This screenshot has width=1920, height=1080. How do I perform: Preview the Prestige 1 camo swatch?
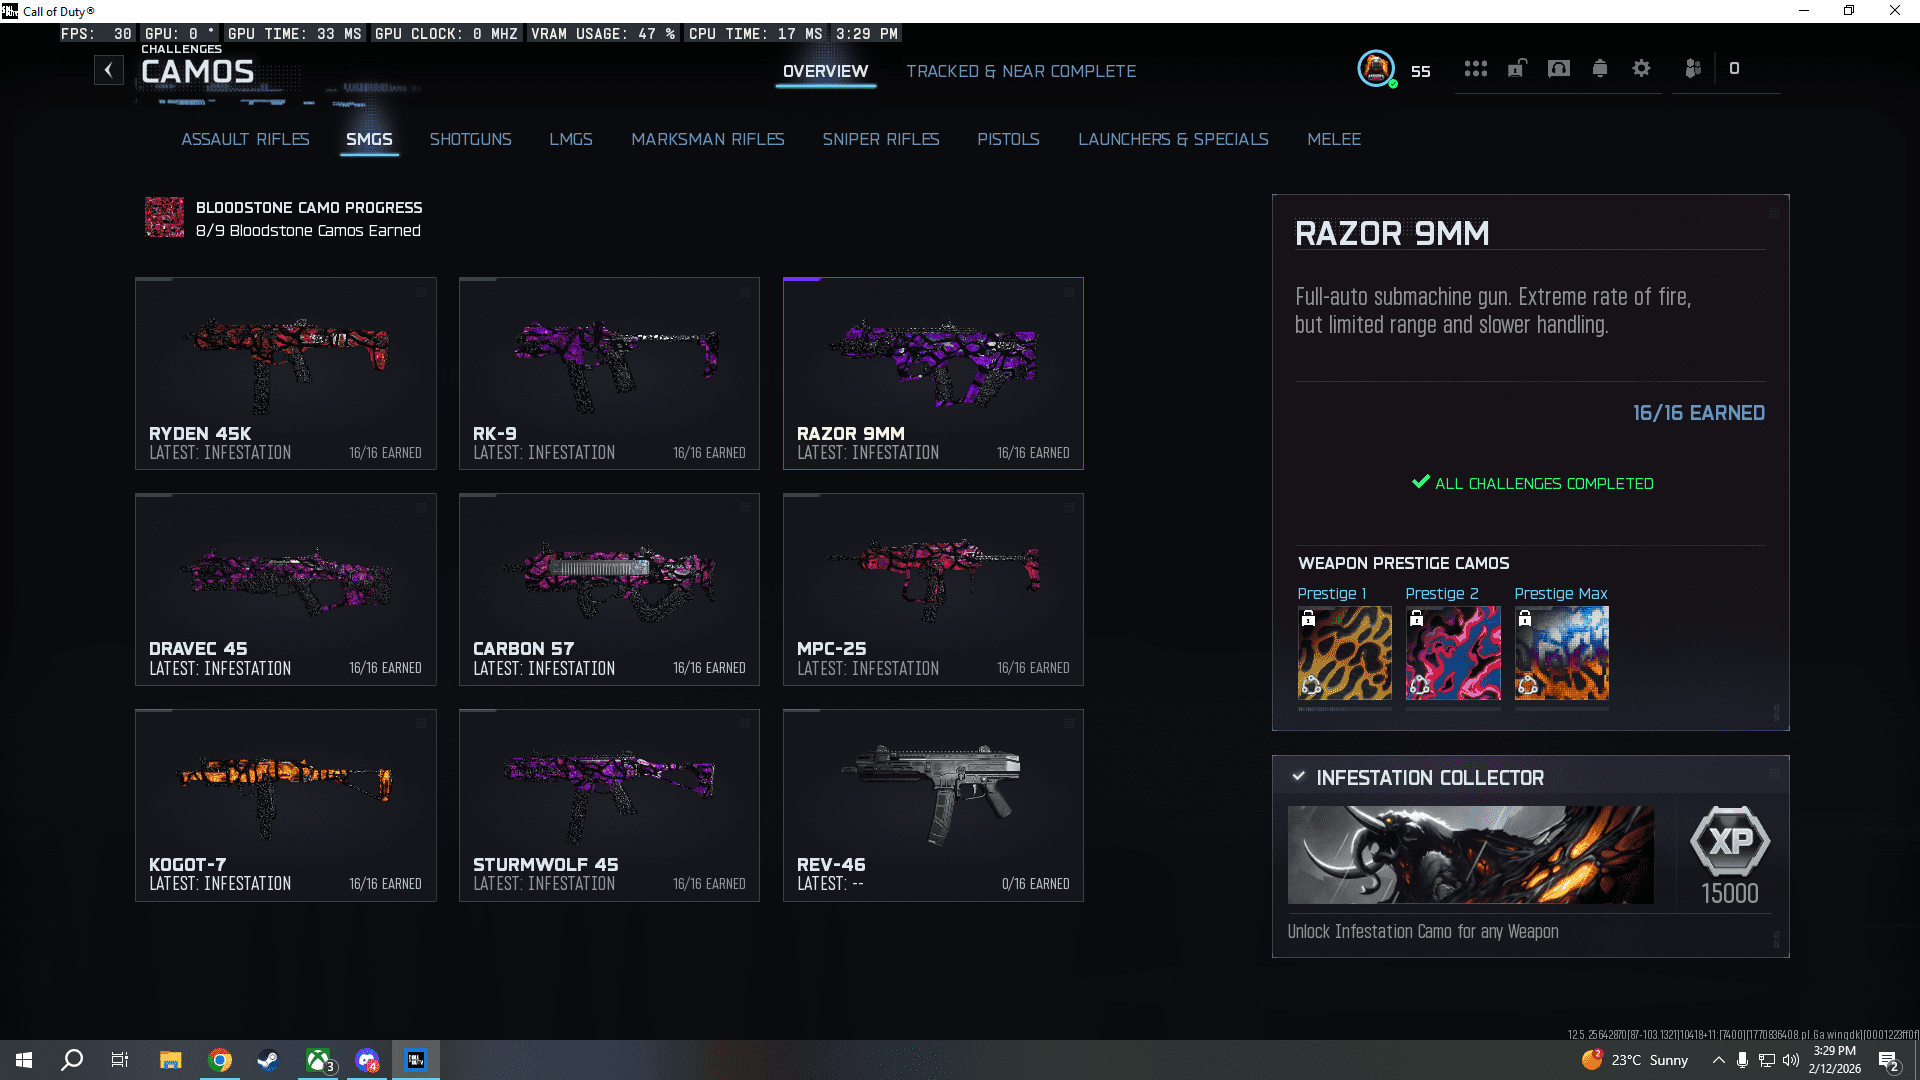[1344, 653]
